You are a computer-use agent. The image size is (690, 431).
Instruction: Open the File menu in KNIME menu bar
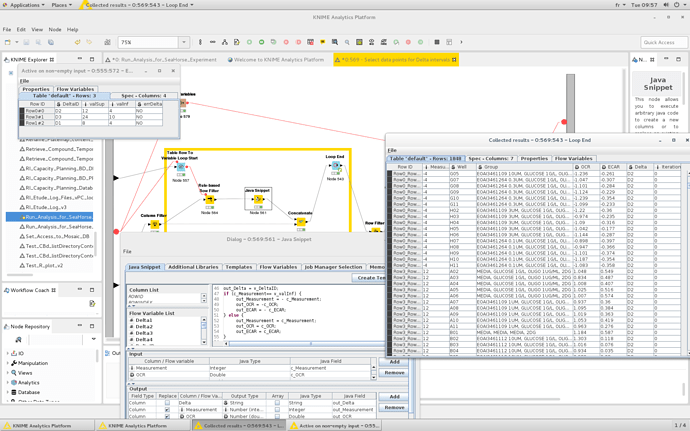point(7,29)
